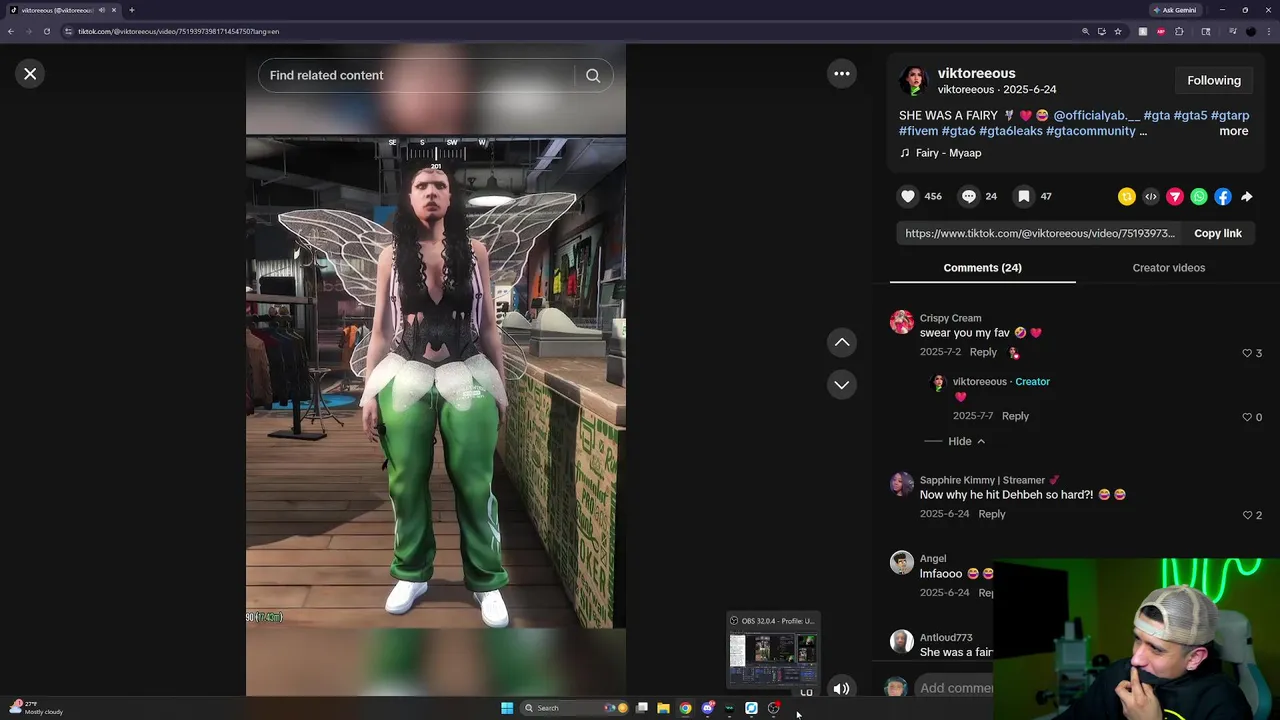The image size is (1280, 720).
Task: Open the ABP Adblock extension icon
Action: click(1161, 31)
